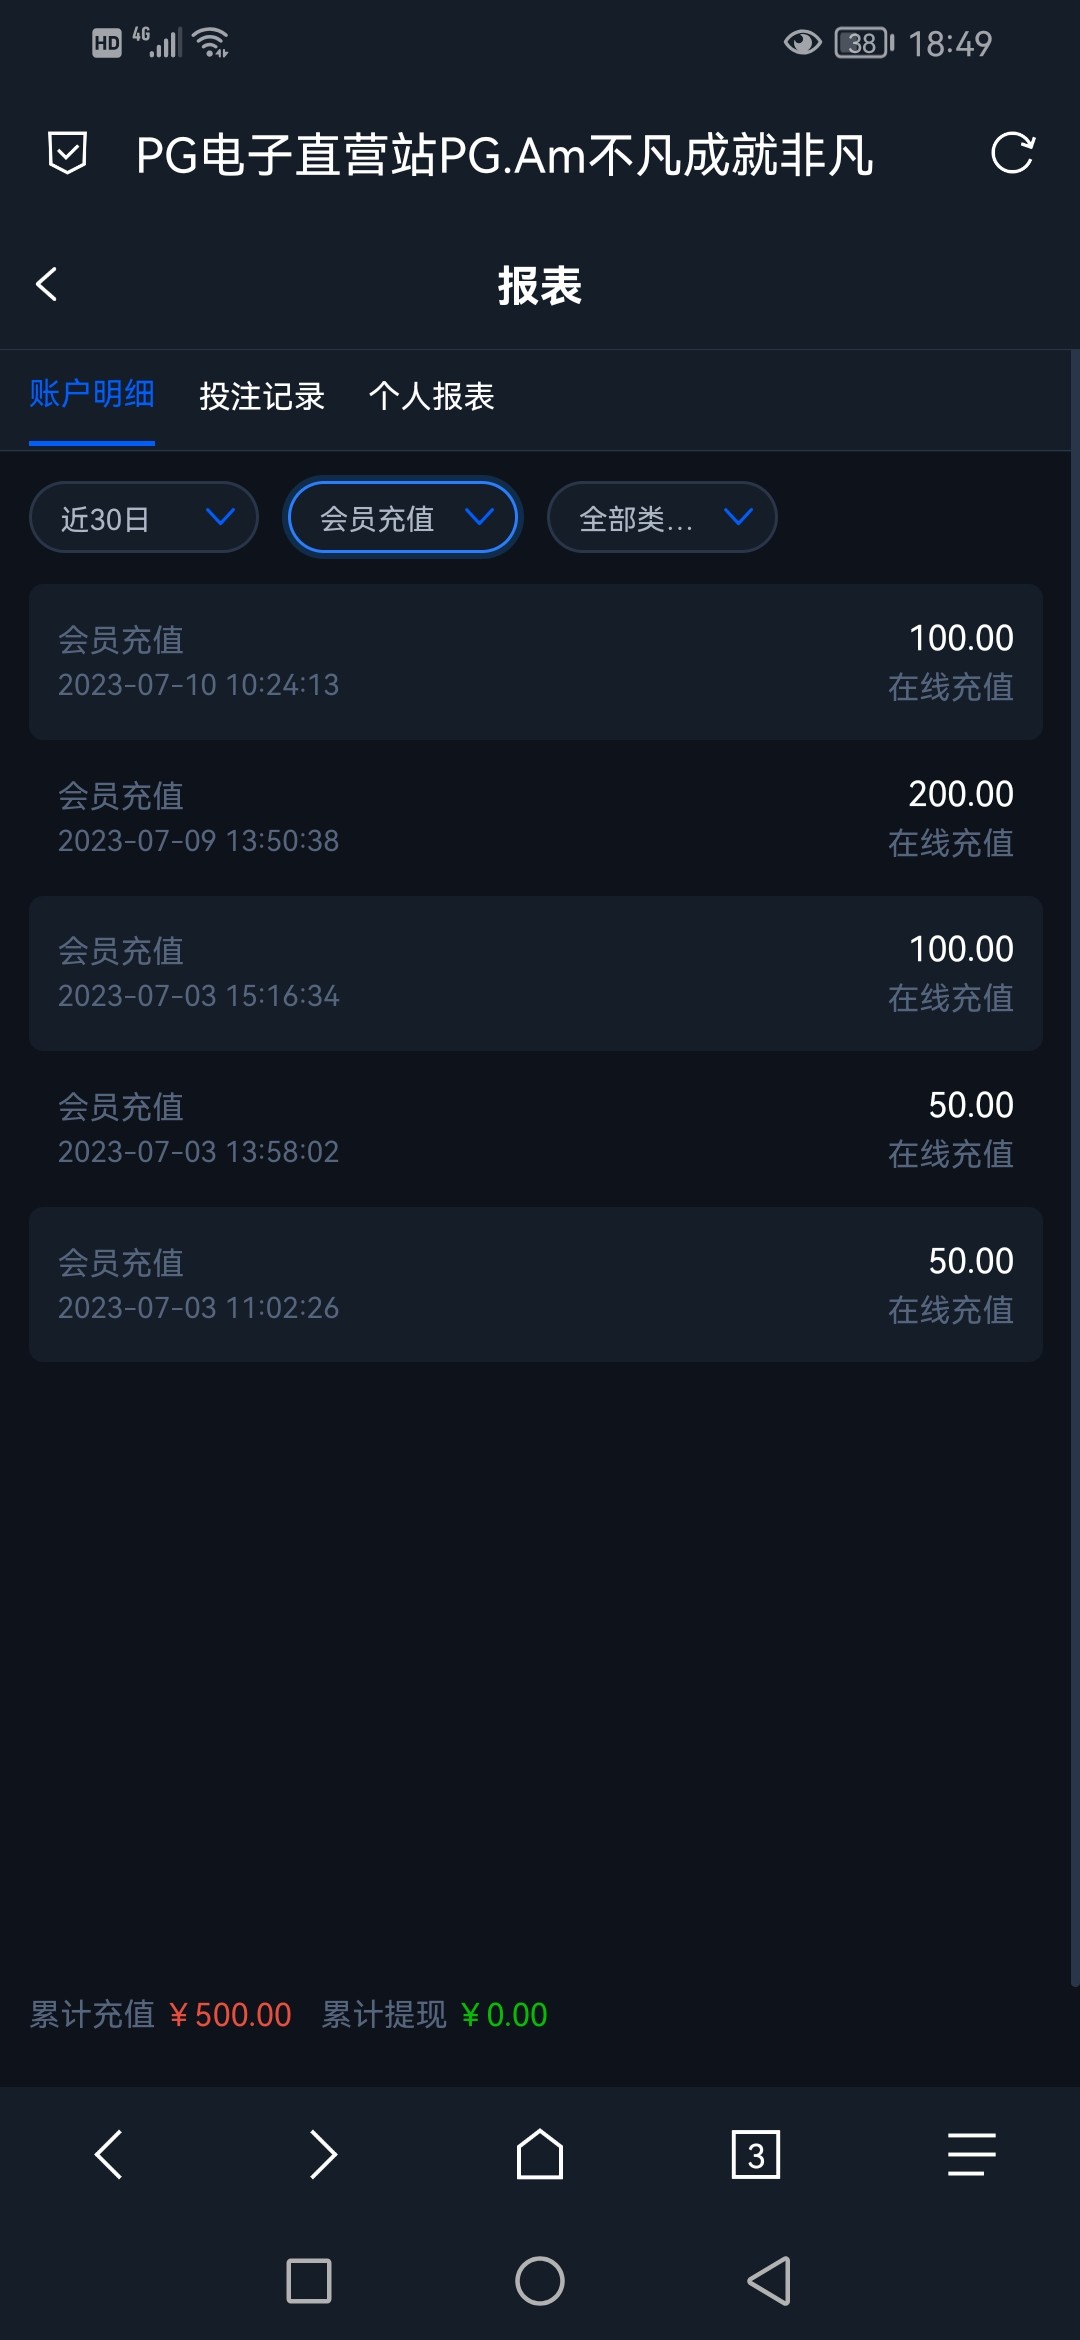Viewport: 1080px width, 2340px height.
Task: Open the browser home page icon
Action: point(539,2154)
